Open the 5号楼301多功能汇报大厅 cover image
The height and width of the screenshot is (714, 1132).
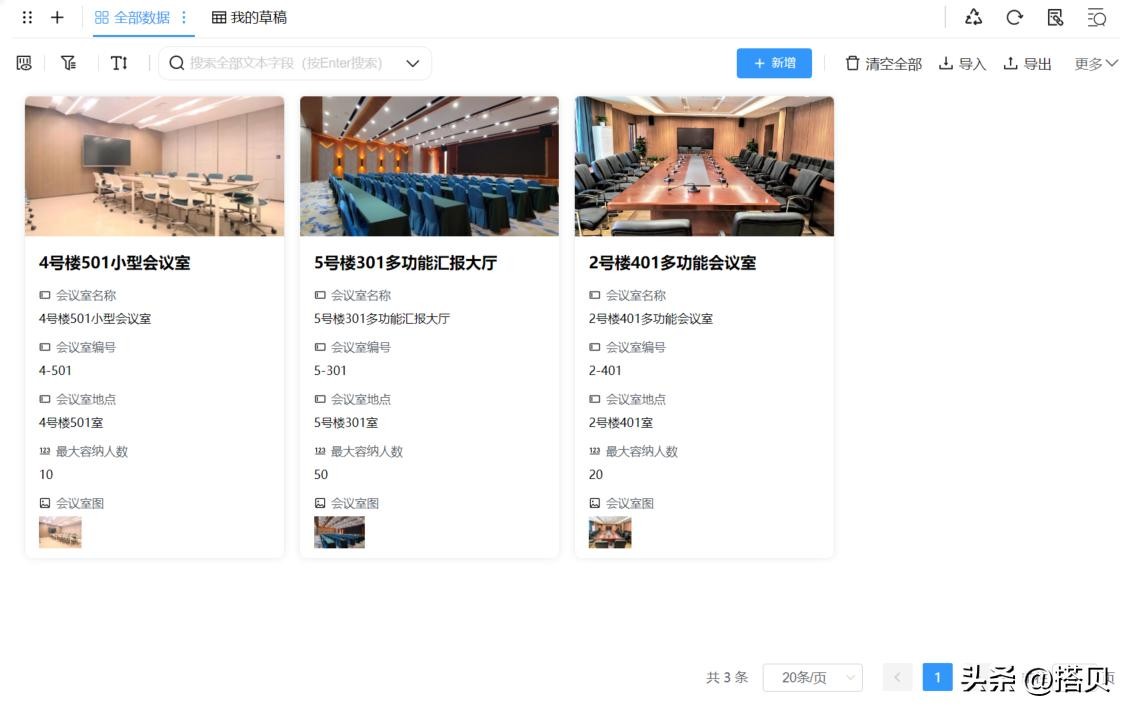(x=429, y=166)
